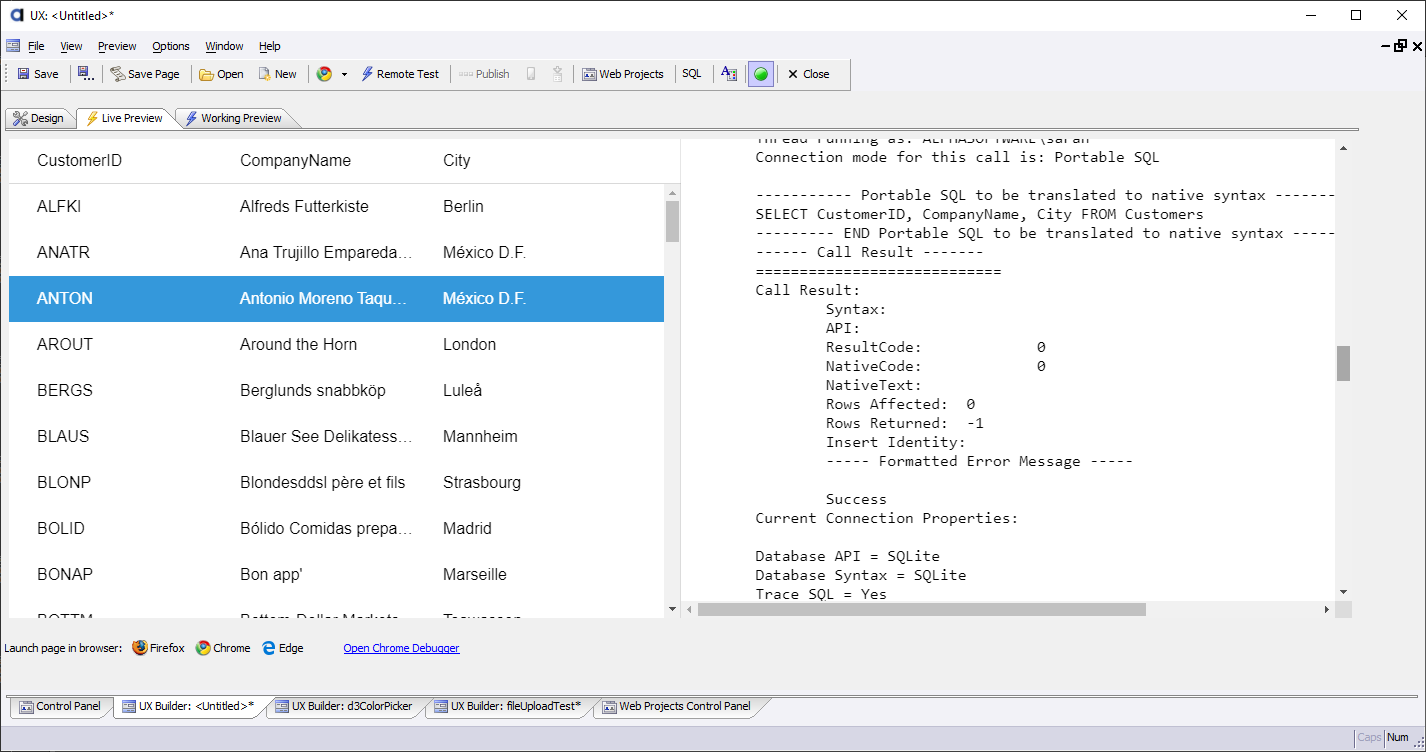The image size is (1426, 752).
Task: Open Web Projects from the toolbar
Action: (x=623, y=74)
